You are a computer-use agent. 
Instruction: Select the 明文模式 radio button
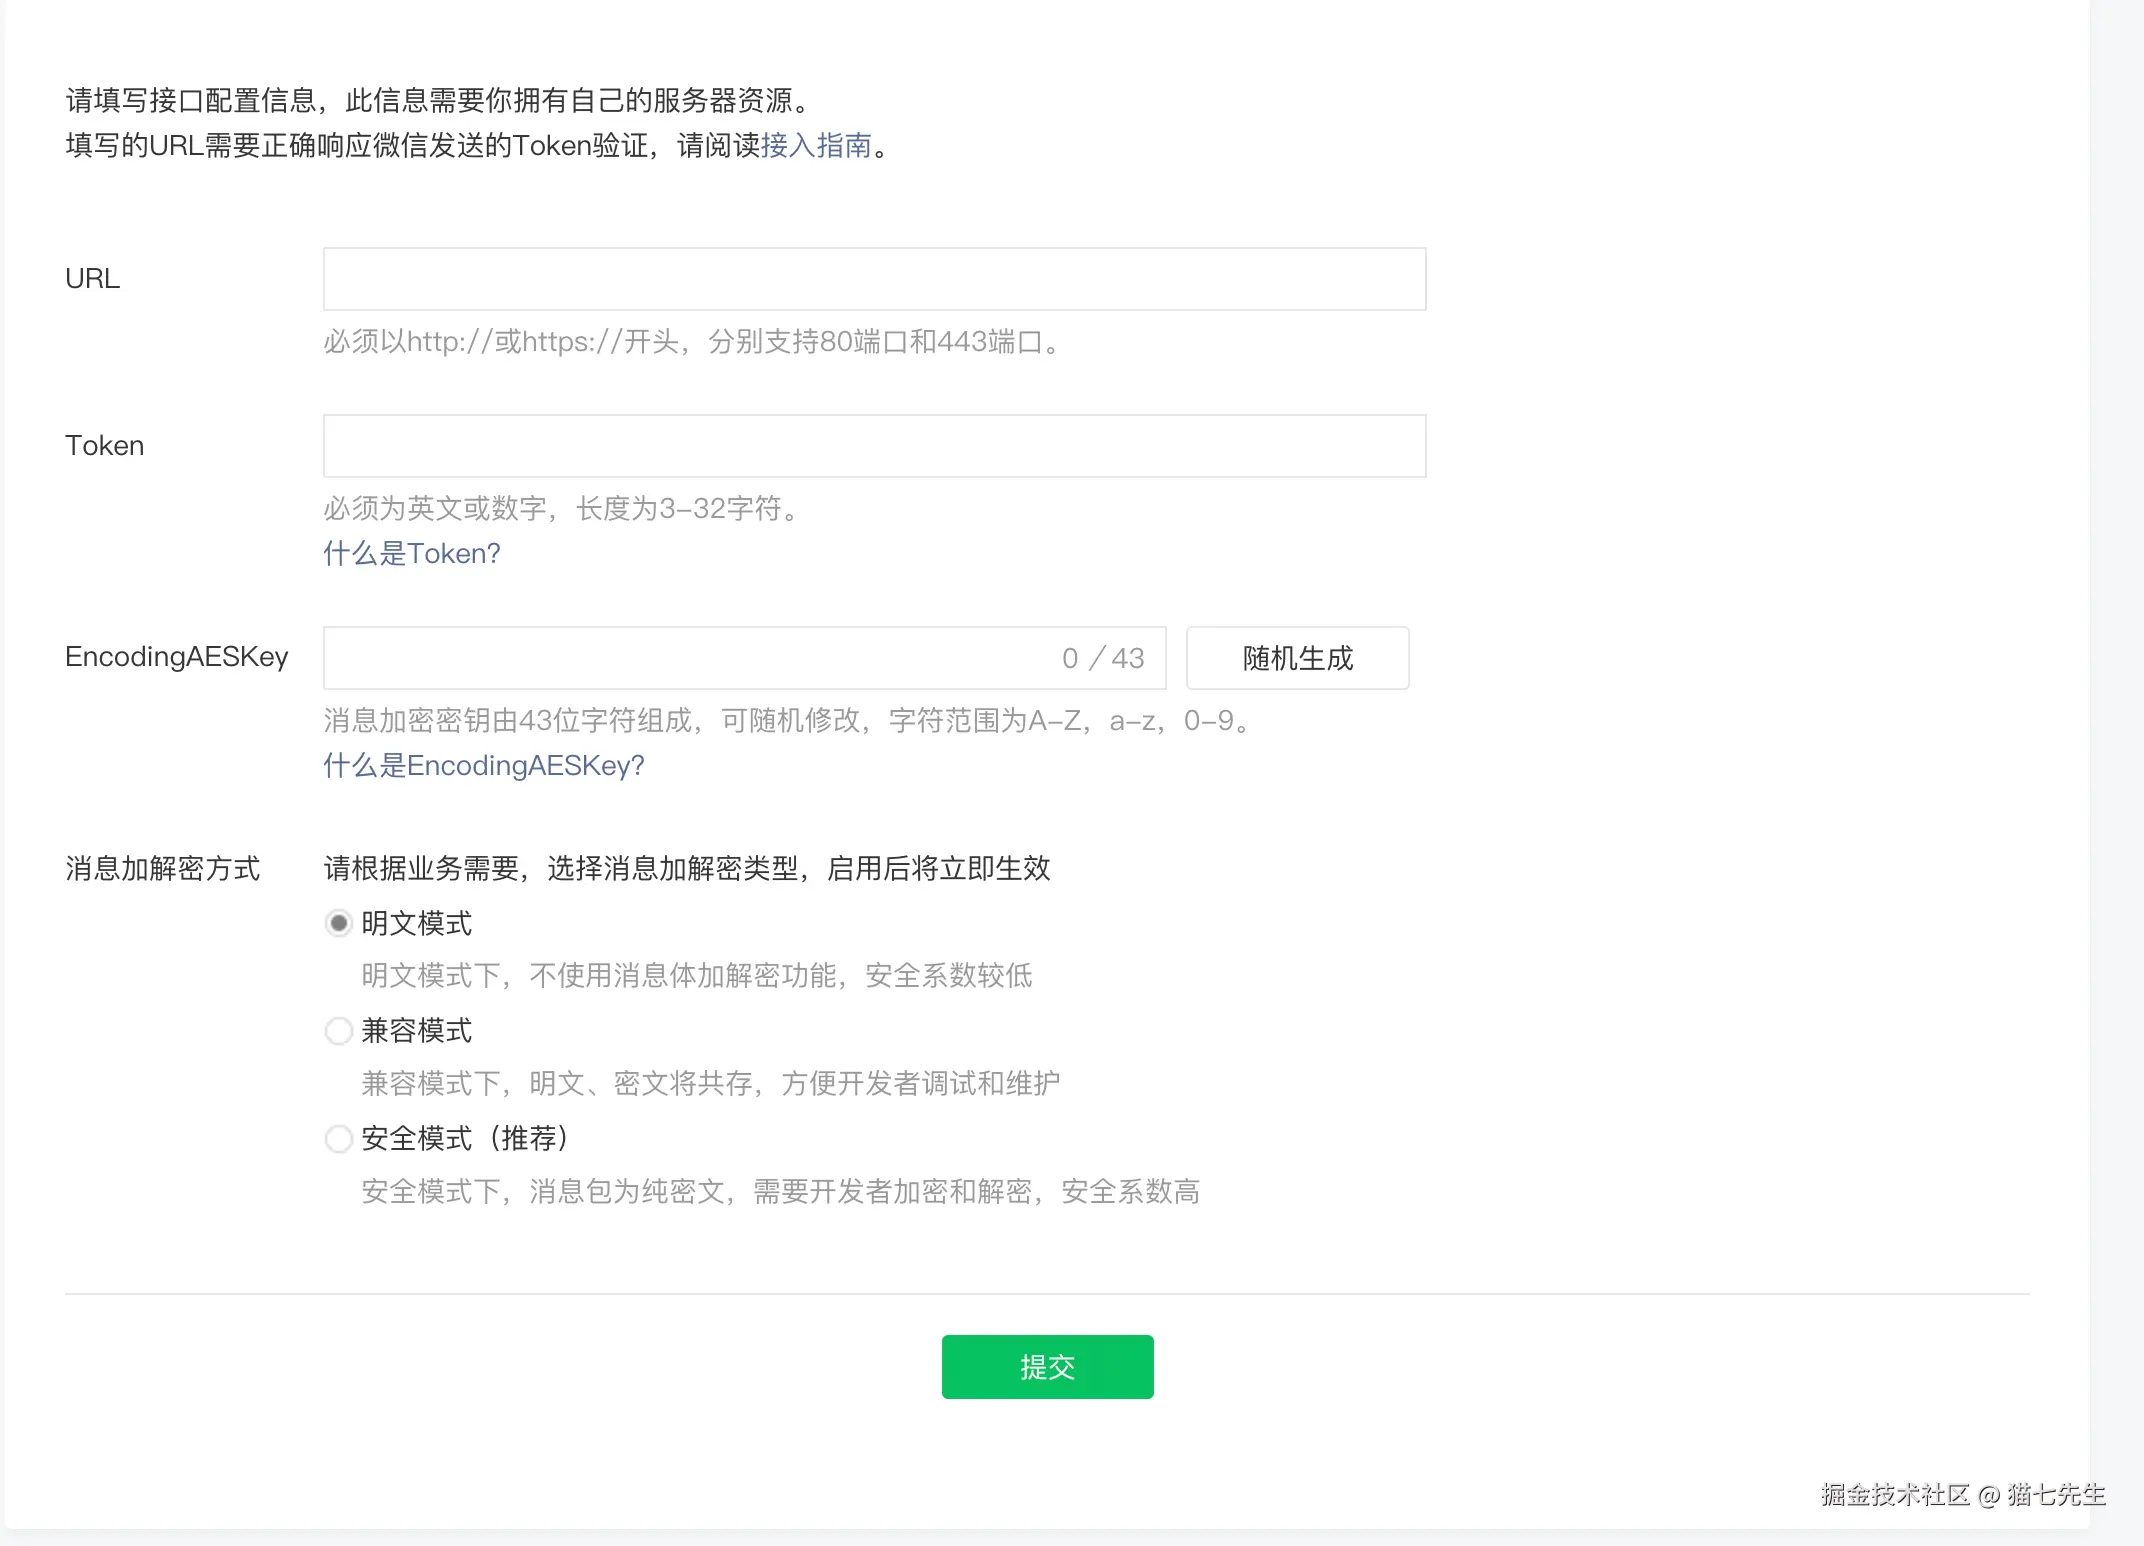click(x=339, y=923)
